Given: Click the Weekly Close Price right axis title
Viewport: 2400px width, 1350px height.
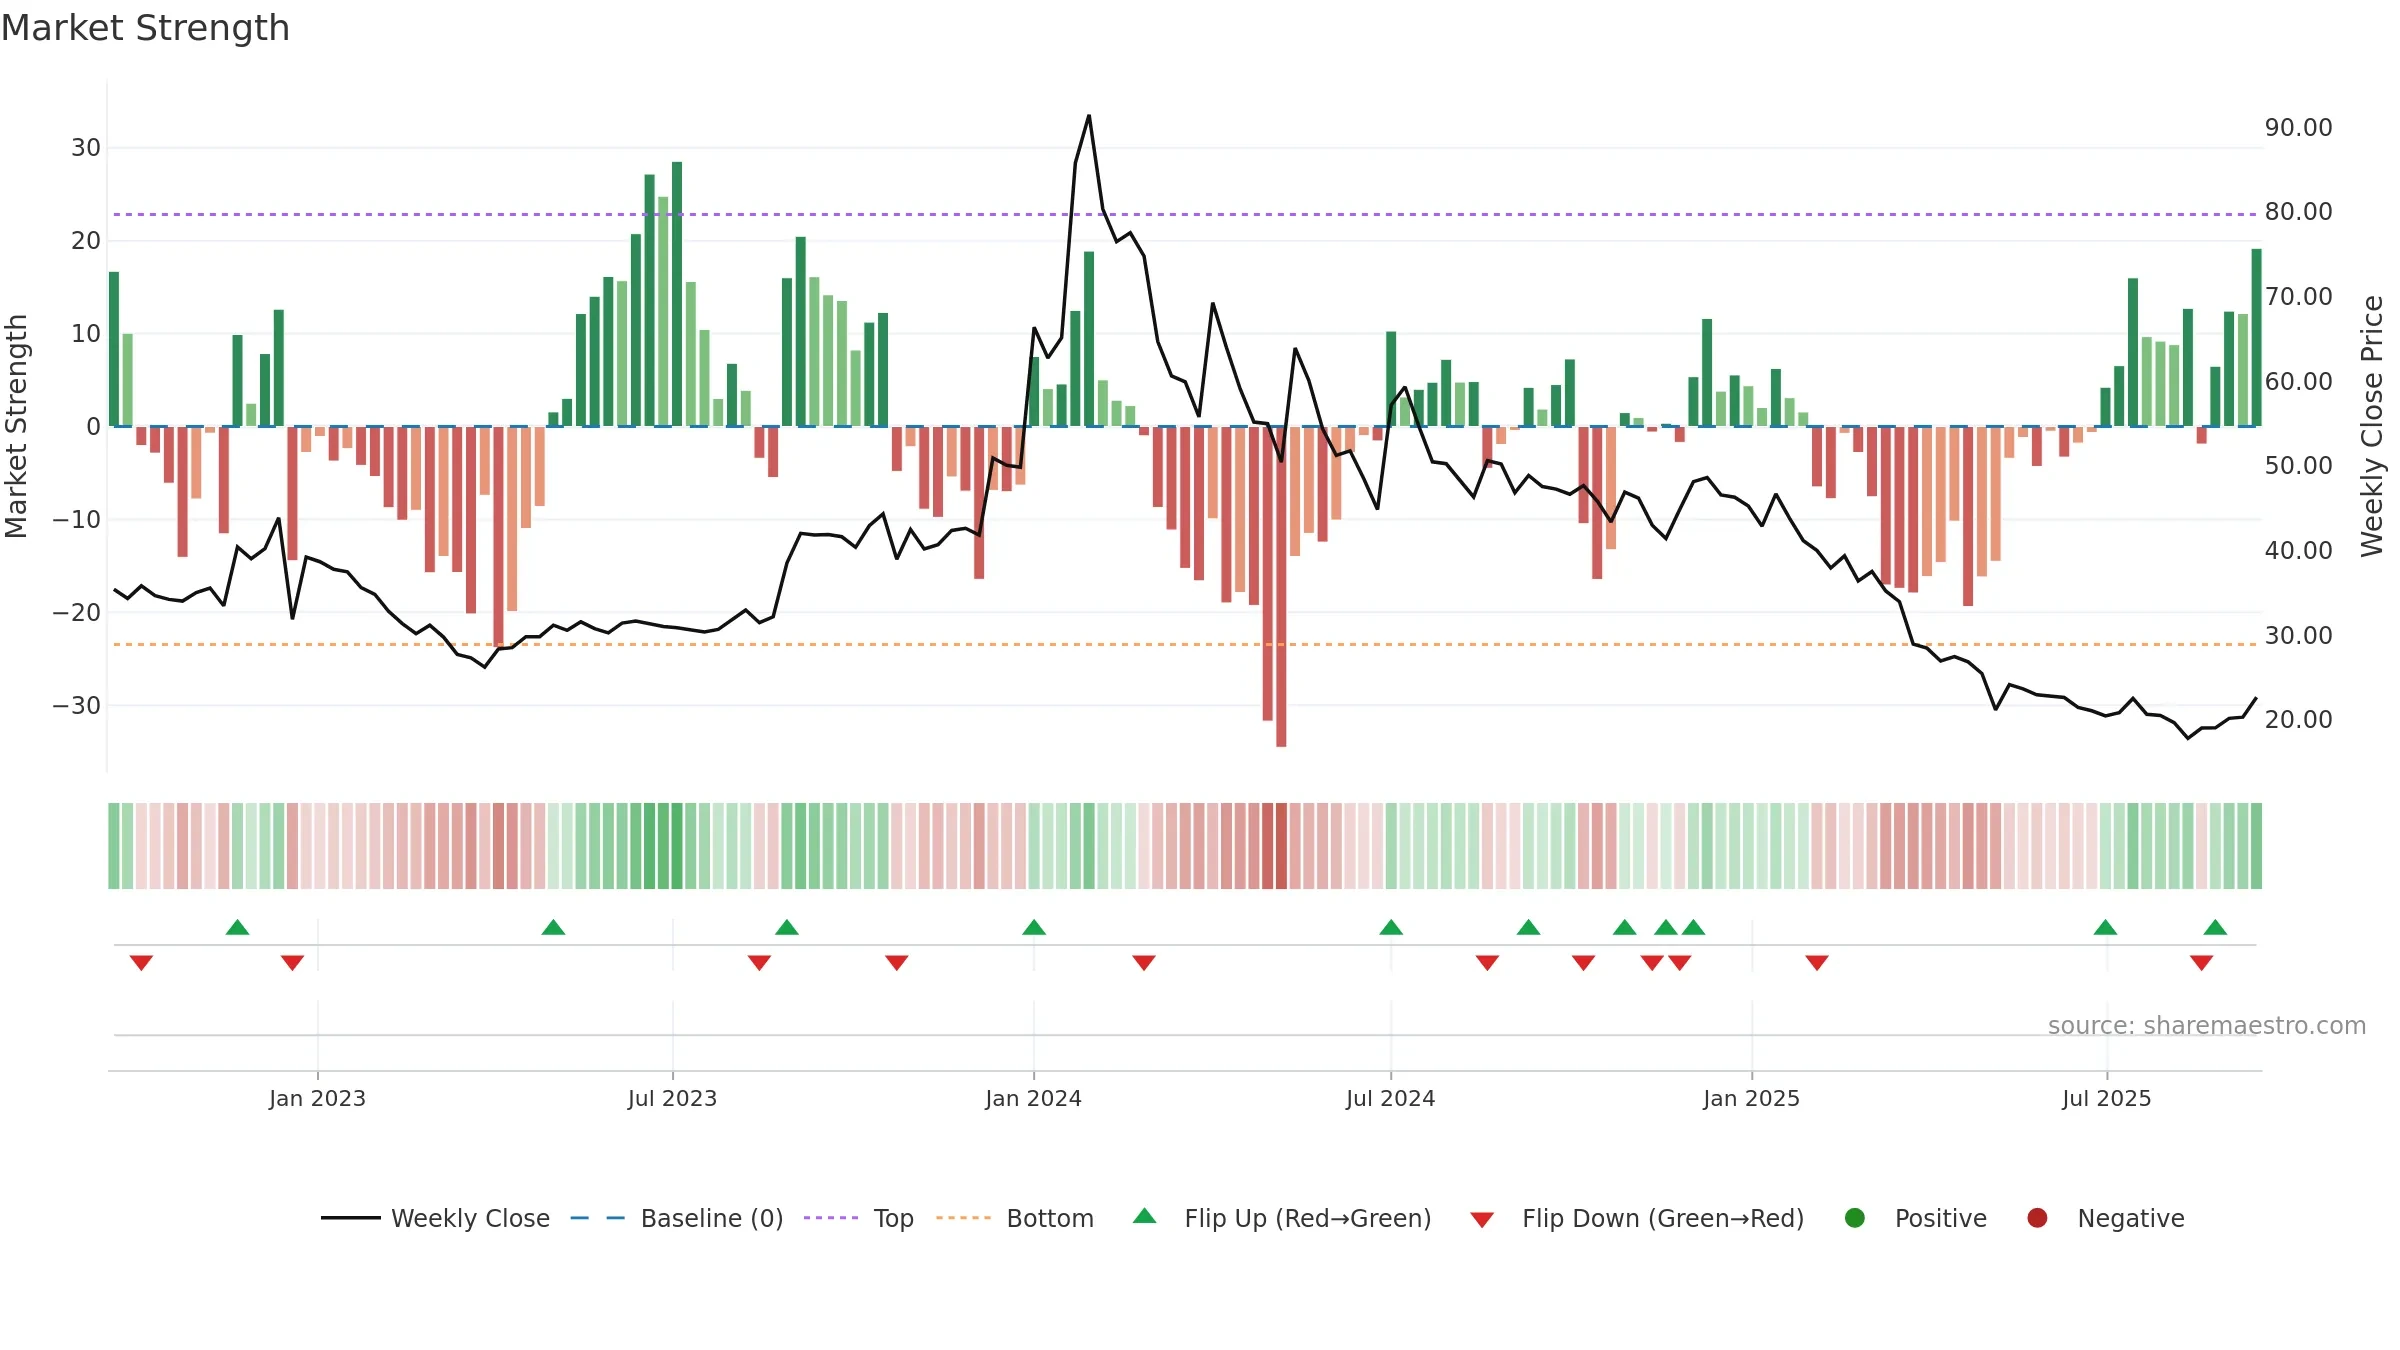Looking at the screenshot, I should point(2372,426).
